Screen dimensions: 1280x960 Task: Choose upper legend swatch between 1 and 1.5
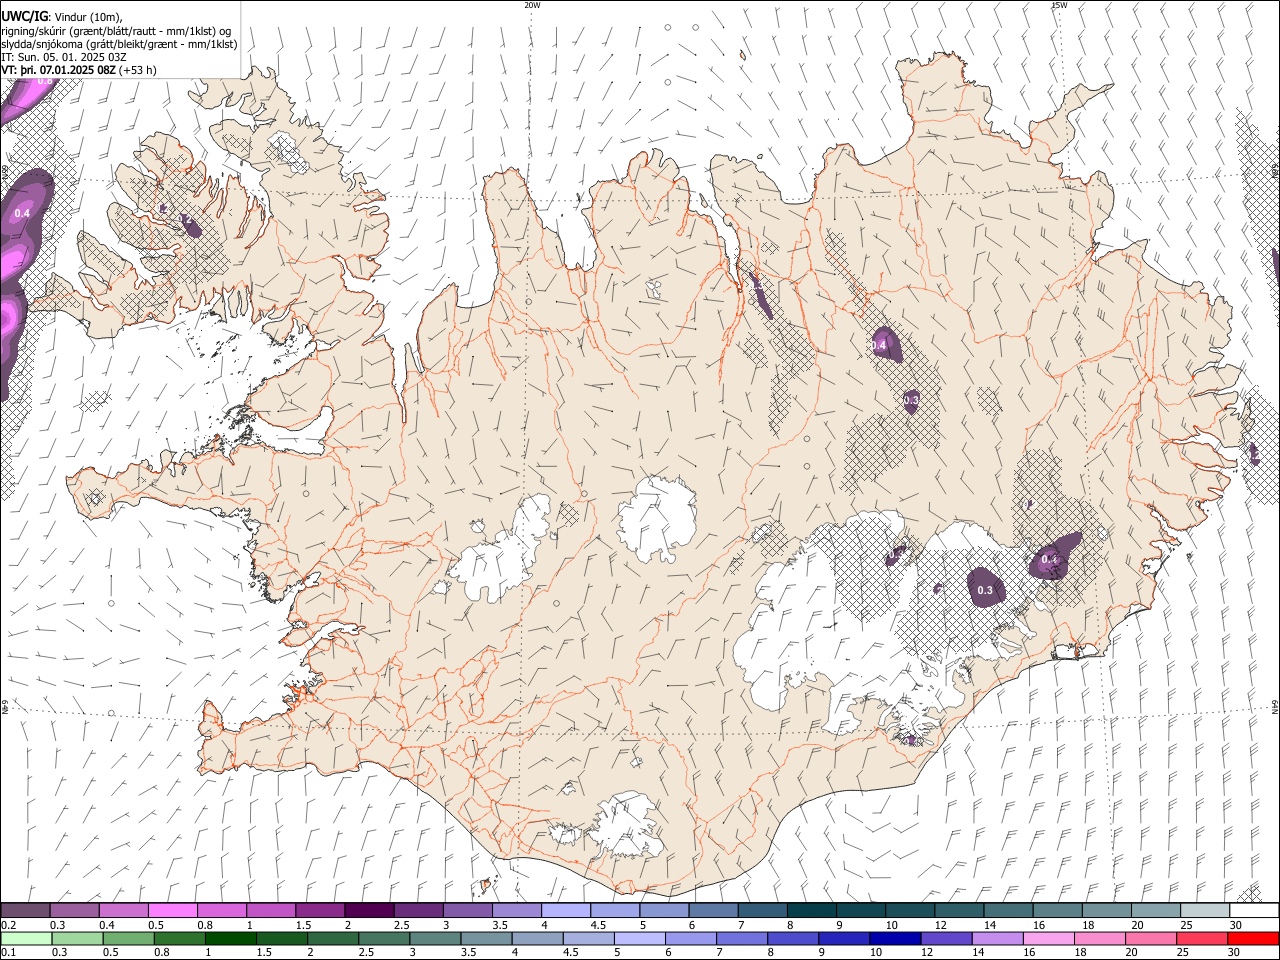point(270,911)
